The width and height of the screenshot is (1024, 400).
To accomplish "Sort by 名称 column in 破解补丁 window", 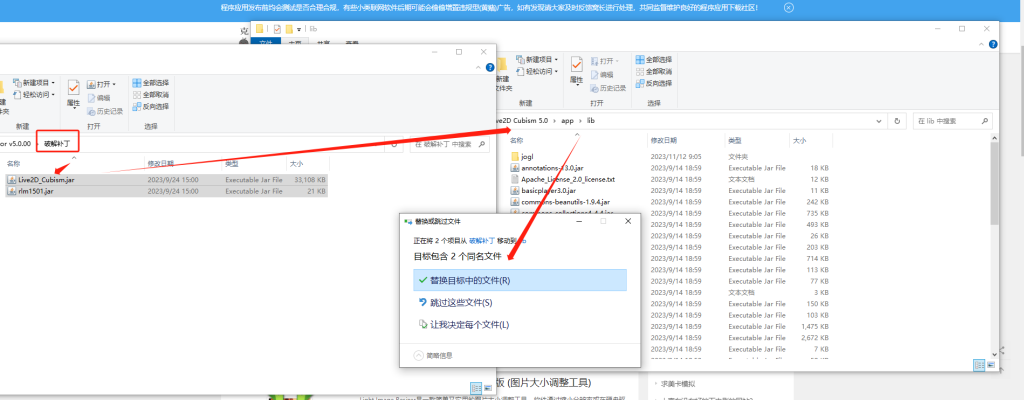I will point(14,163).
